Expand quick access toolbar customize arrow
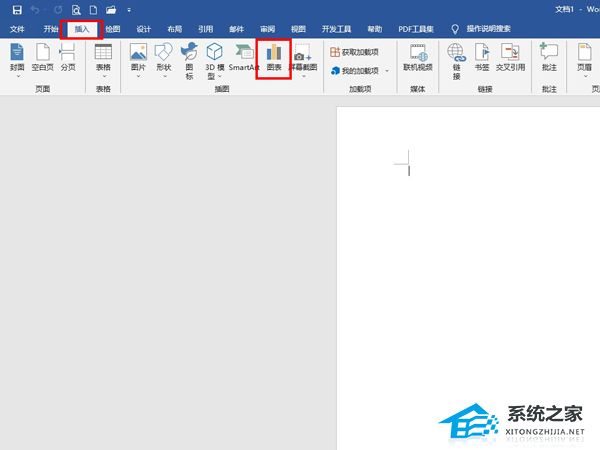The image size is (600, 450). pyautogui.click(x=129, y=10)
